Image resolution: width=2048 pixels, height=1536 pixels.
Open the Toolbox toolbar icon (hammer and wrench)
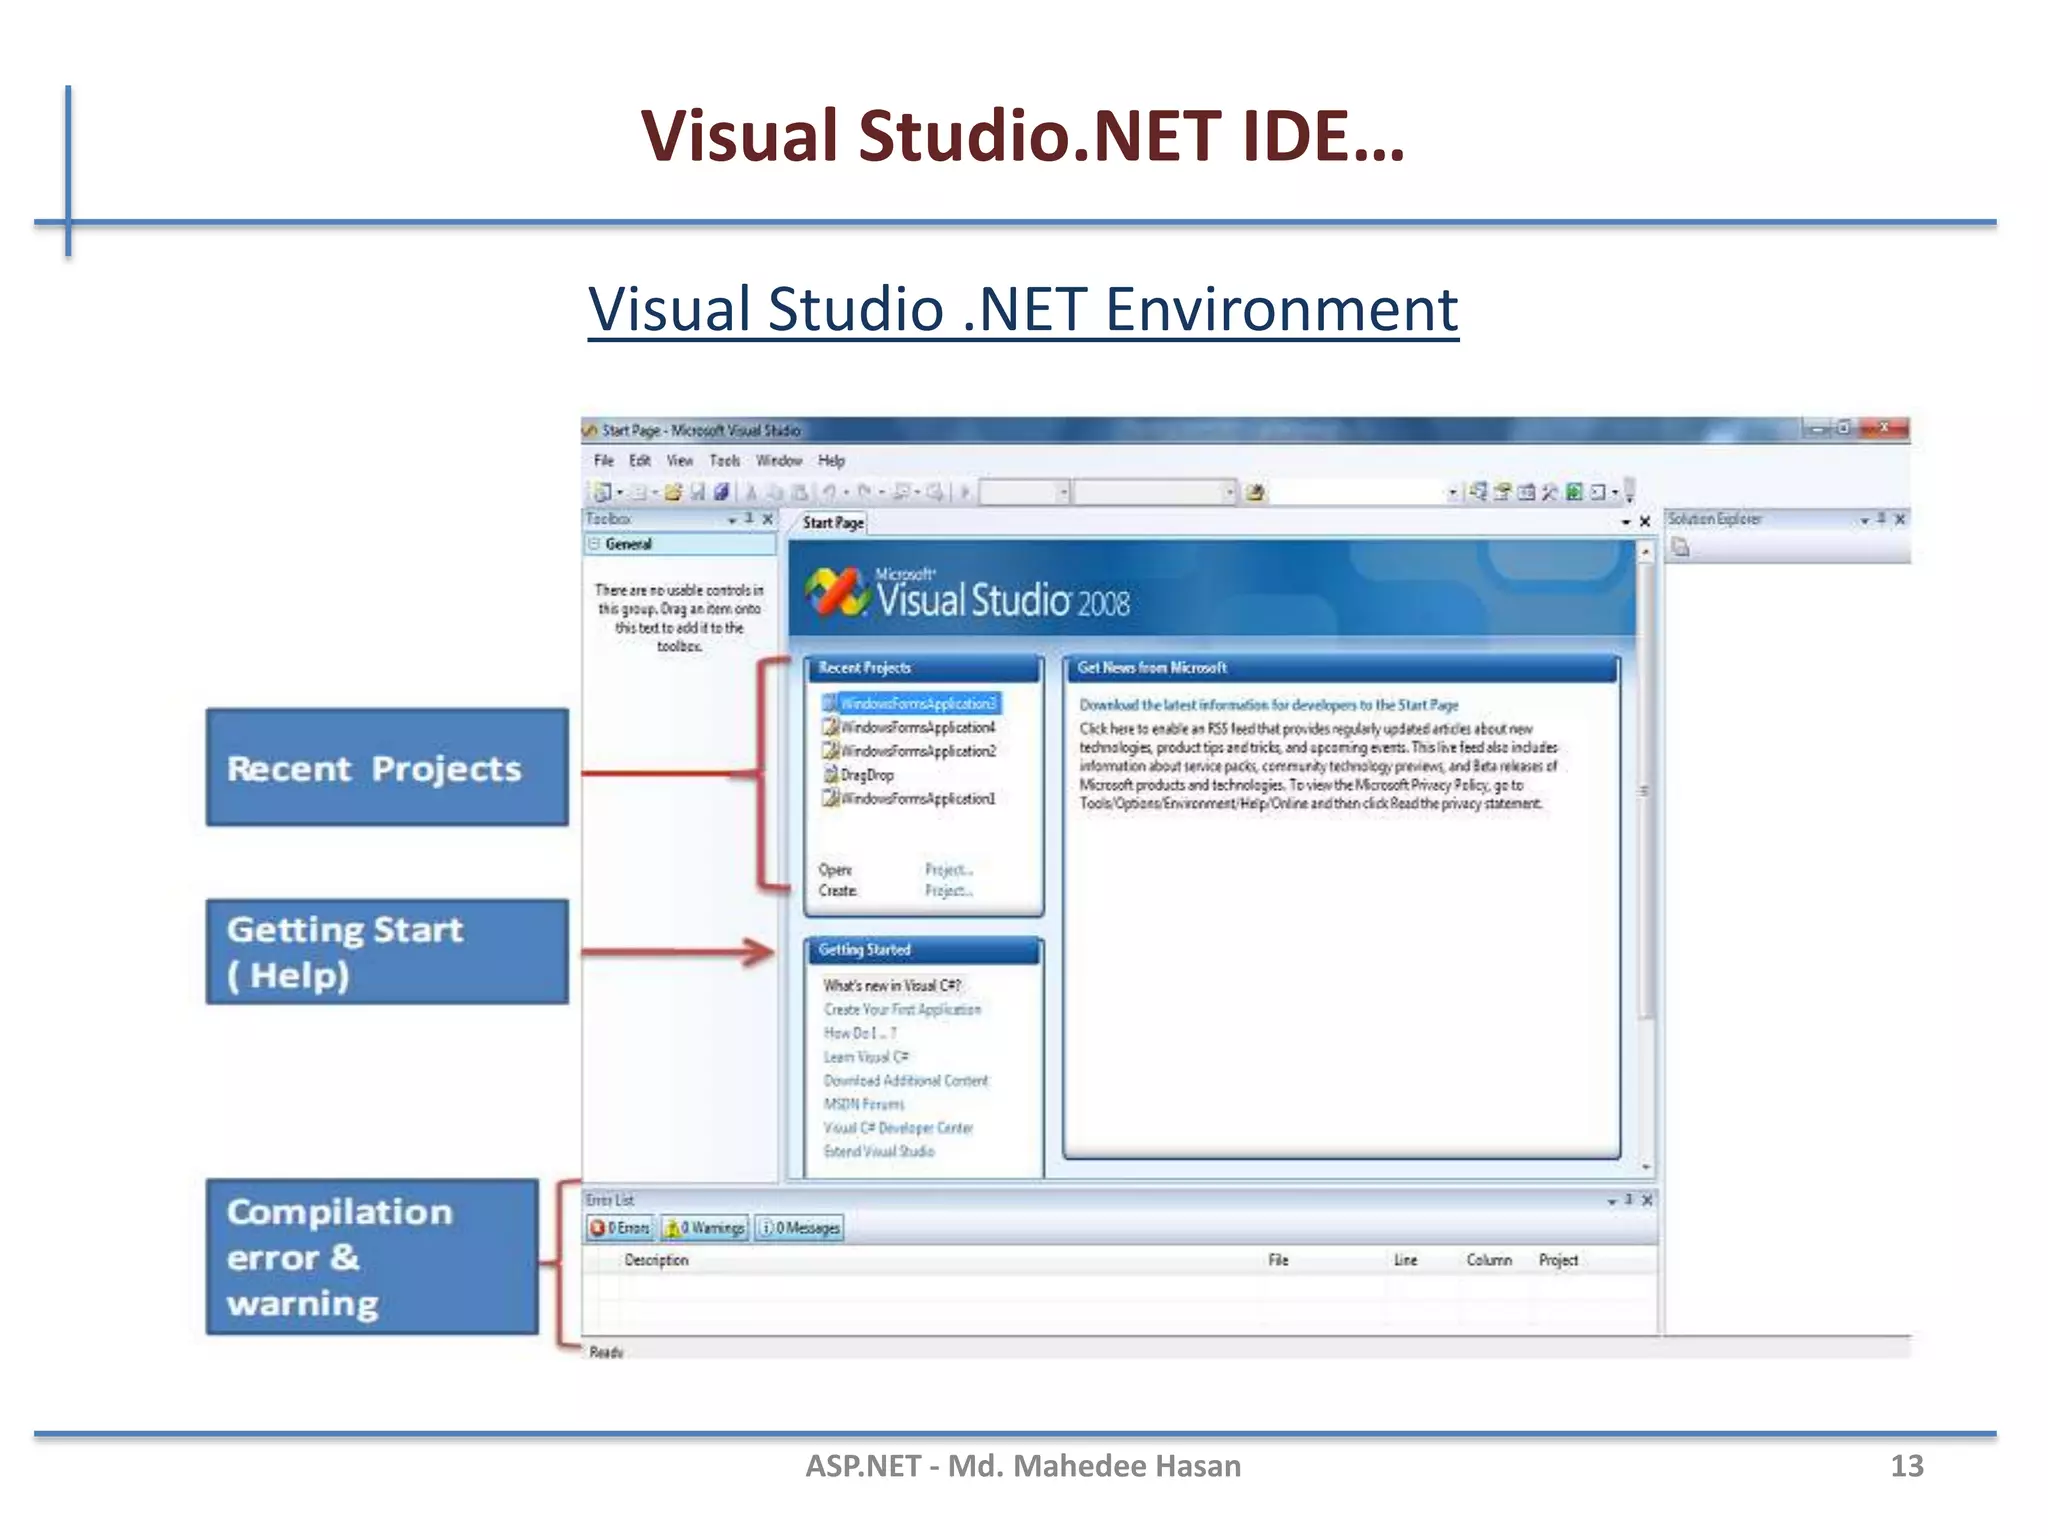pos(1550,492)
